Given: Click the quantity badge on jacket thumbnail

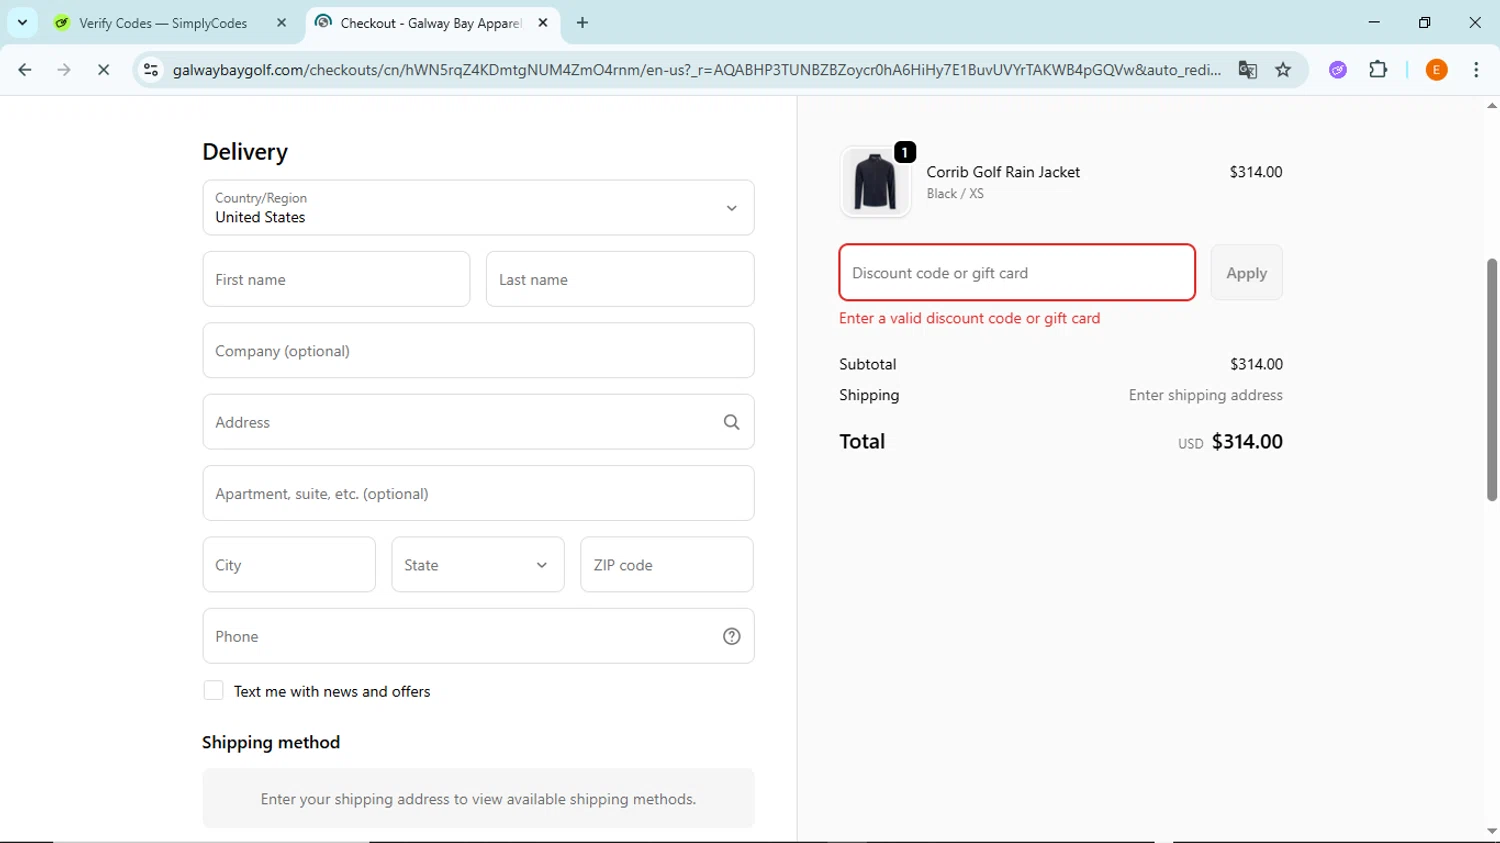Looking at the screenshot, I should (x=905, y=152).
